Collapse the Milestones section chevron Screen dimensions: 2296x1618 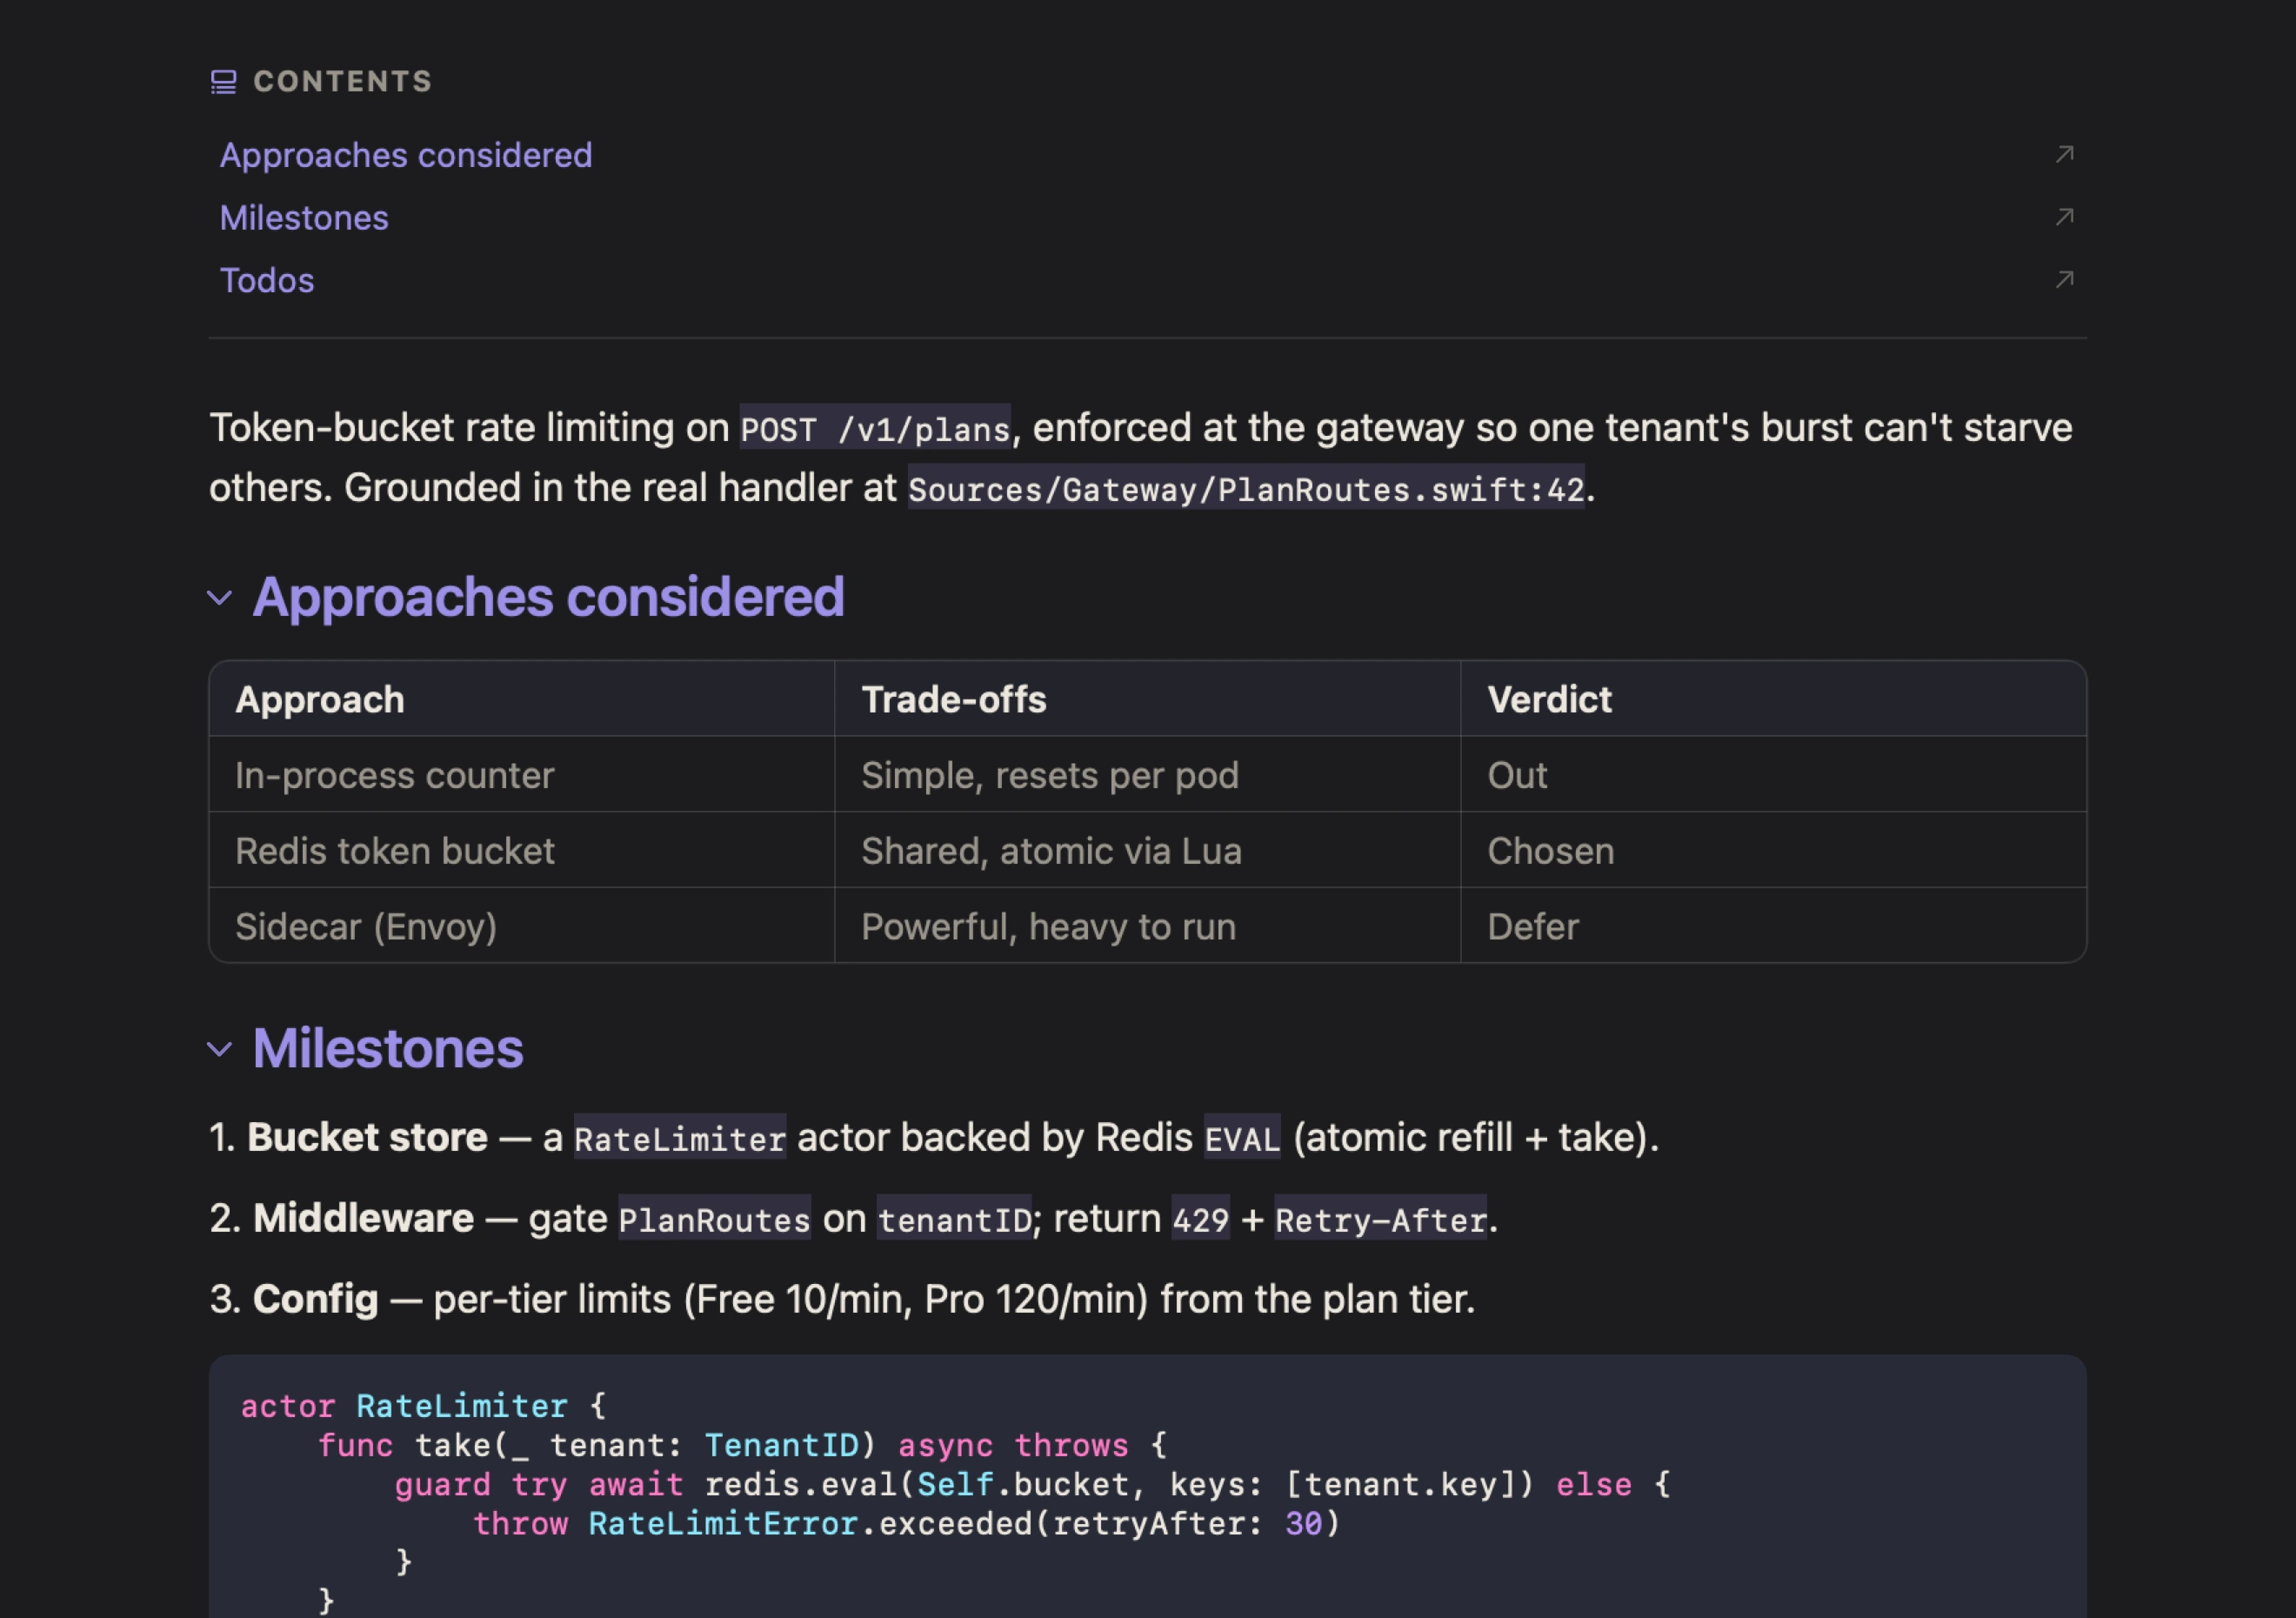(220, 1049)
